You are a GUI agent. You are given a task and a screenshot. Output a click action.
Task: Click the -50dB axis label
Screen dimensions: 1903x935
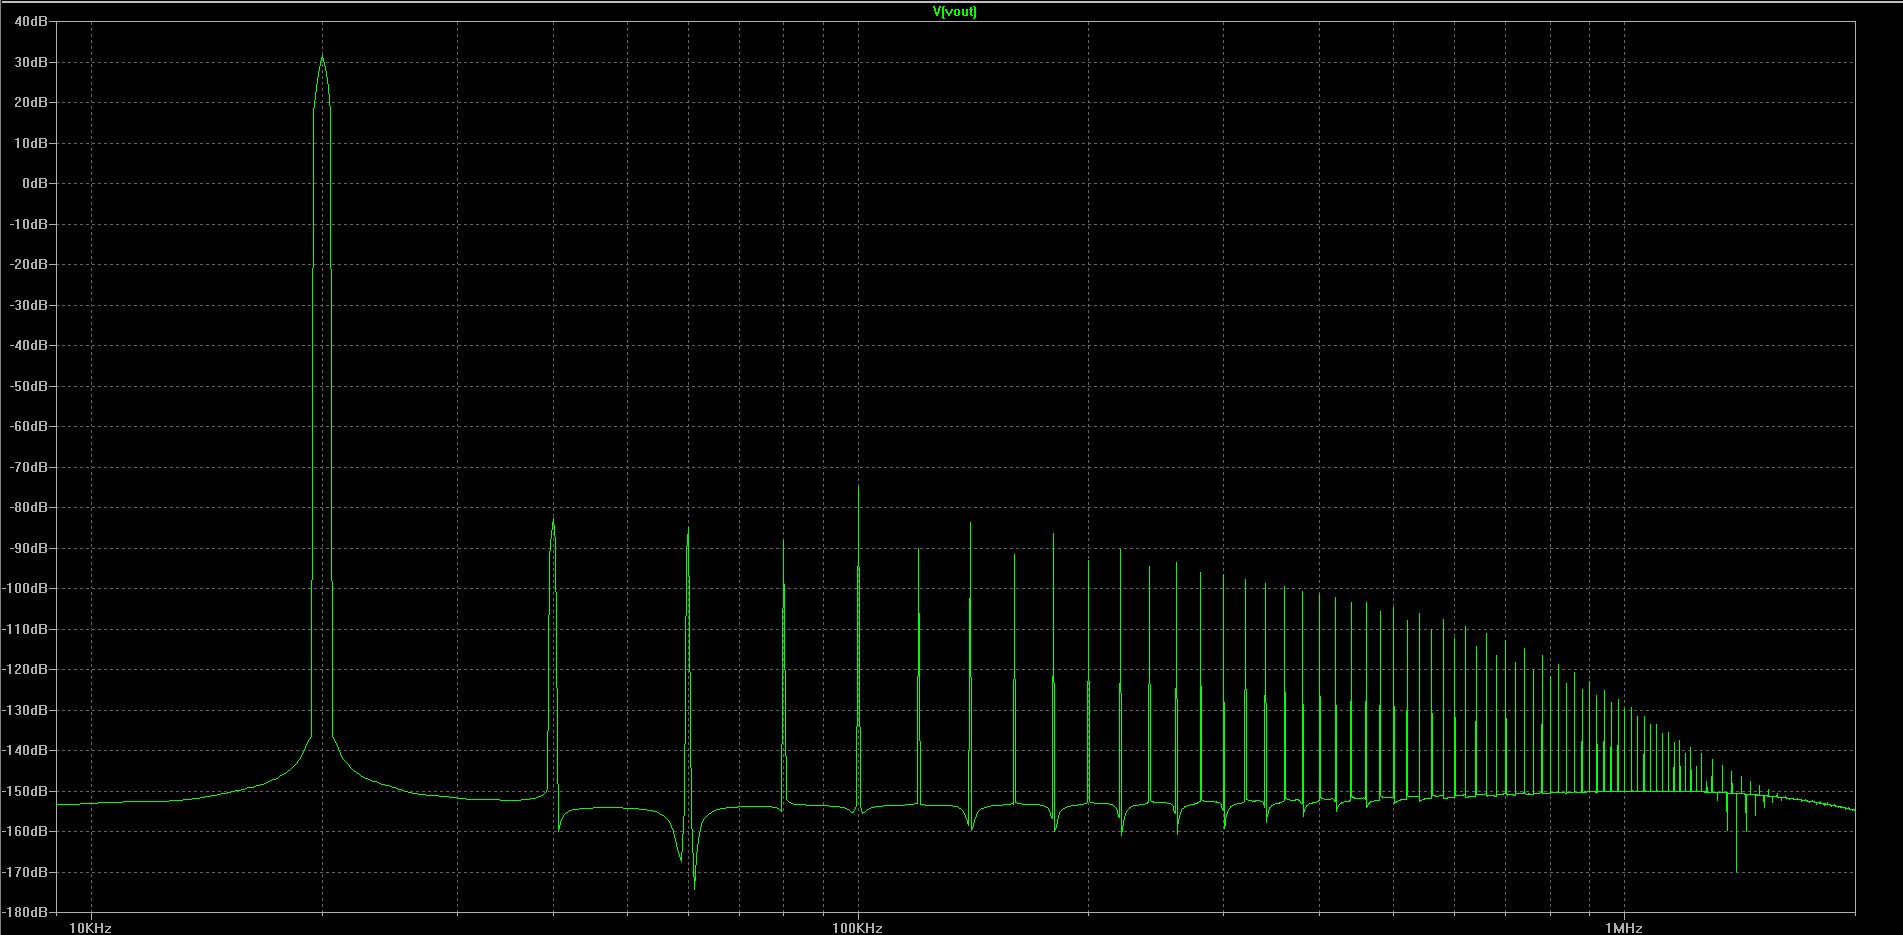(30, 386)
